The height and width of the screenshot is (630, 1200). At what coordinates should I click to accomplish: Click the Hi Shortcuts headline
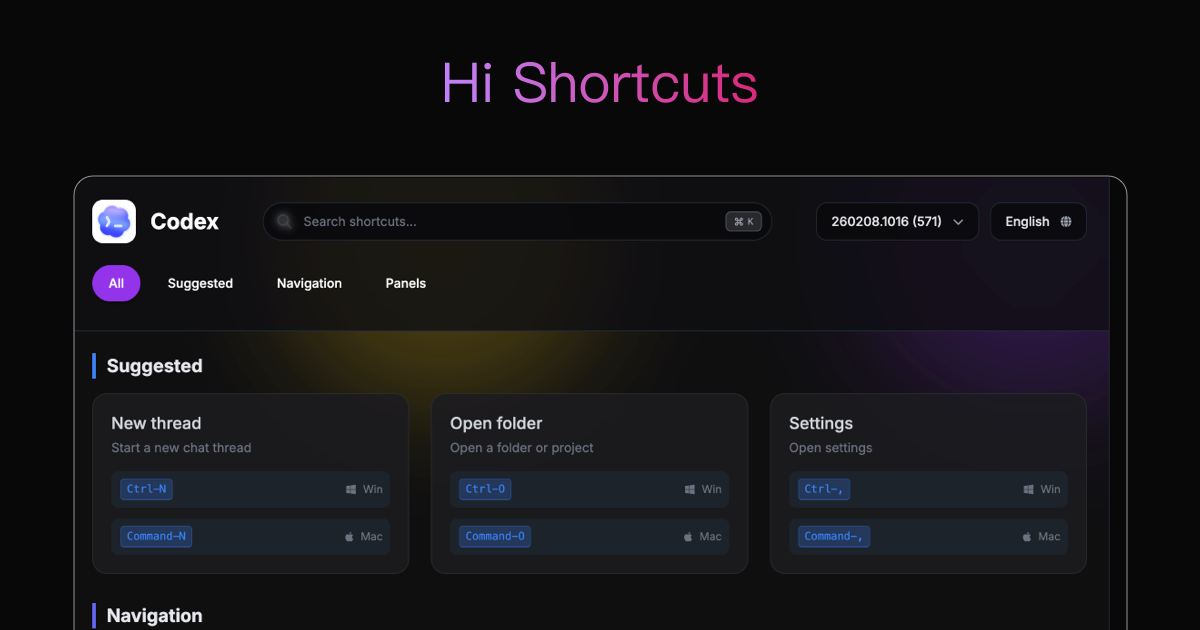pos(600,83)
